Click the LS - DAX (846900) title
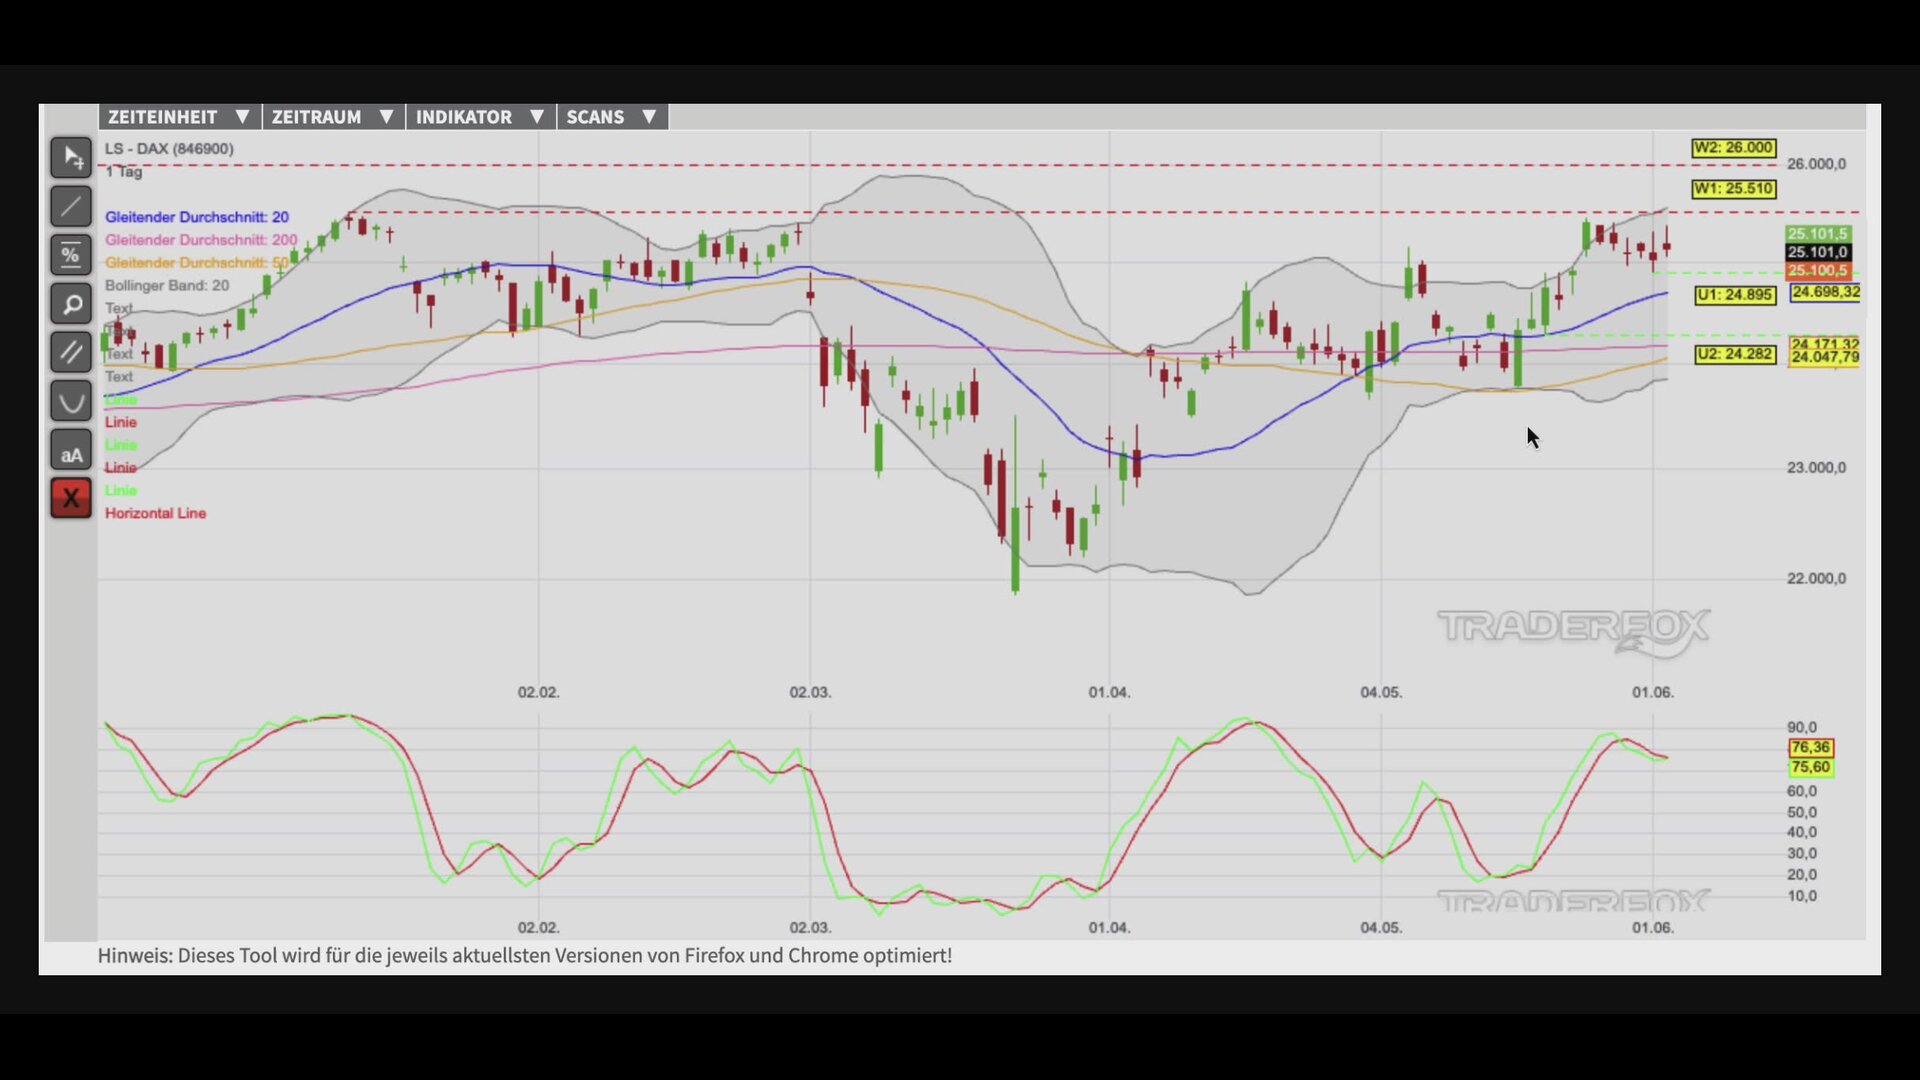Viewport: 1920px width, 1080px height. [169, 149]
